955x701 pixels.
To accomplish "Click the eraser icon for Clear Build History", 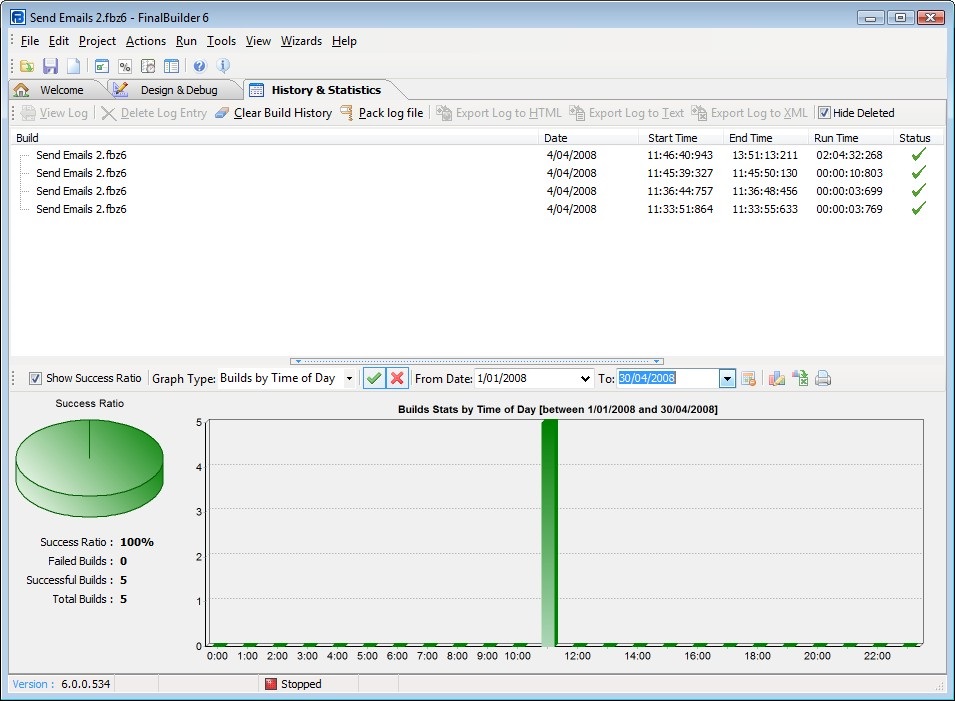I will tap(222, 113).
